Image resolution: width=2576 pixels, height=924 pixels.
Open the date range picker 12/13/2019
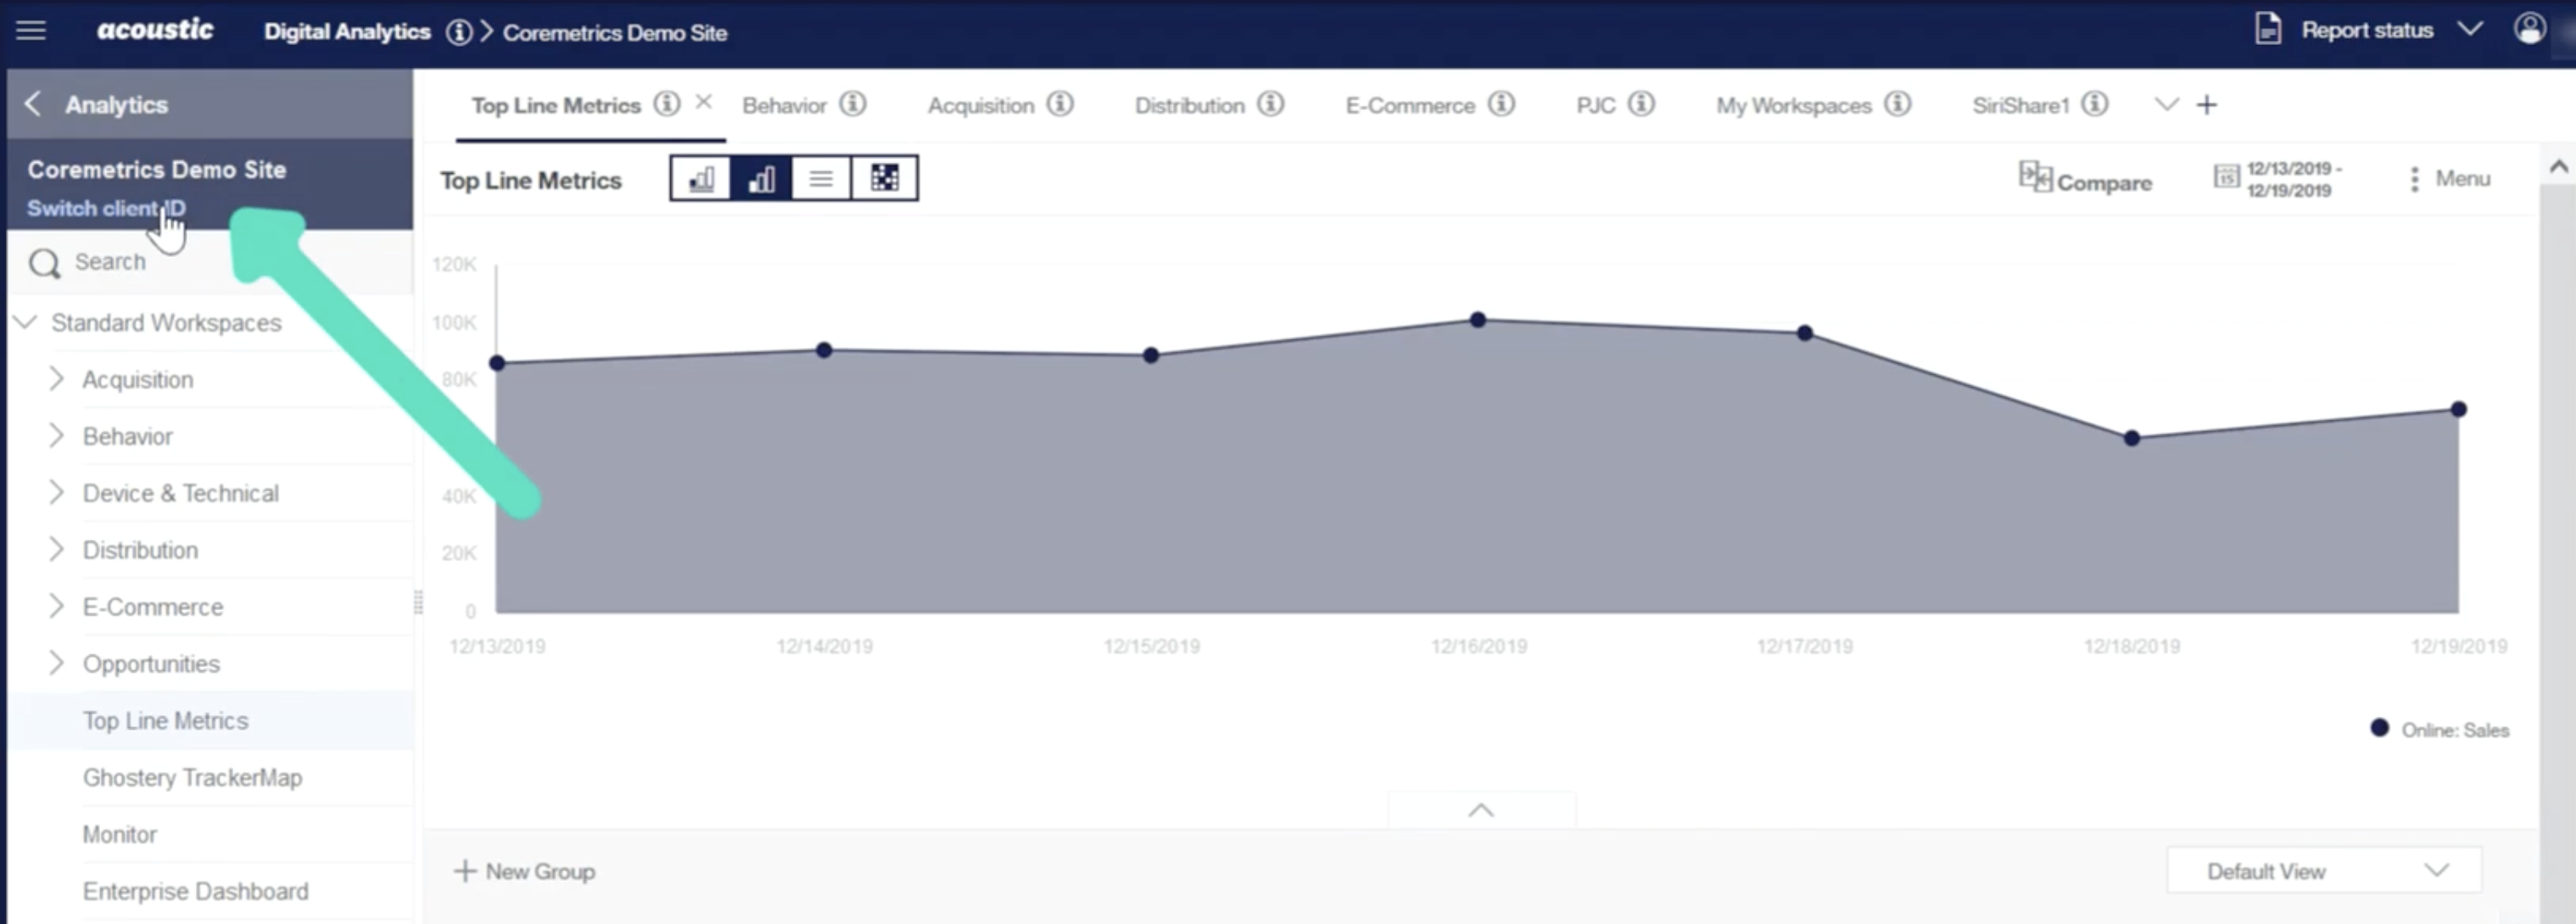[2278, 179]
